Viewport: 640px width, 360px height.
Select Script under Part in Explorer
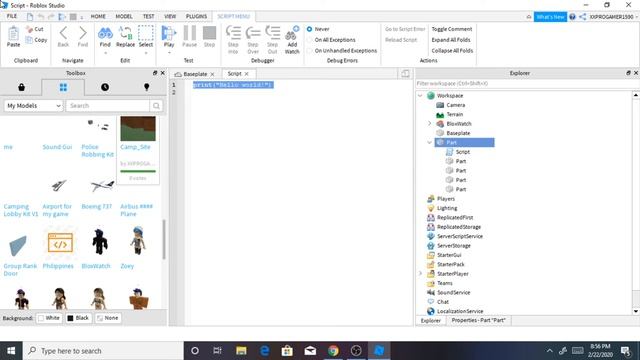463,152
